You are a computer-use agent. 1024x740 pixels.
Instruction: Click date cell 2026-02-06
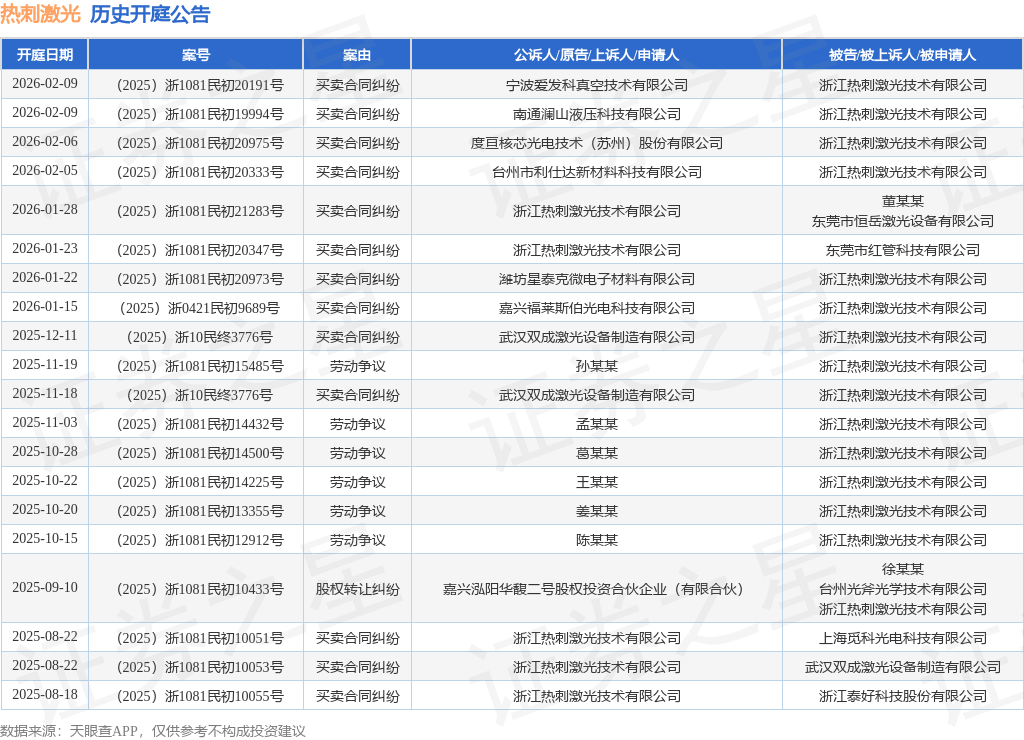coord(45,142)
